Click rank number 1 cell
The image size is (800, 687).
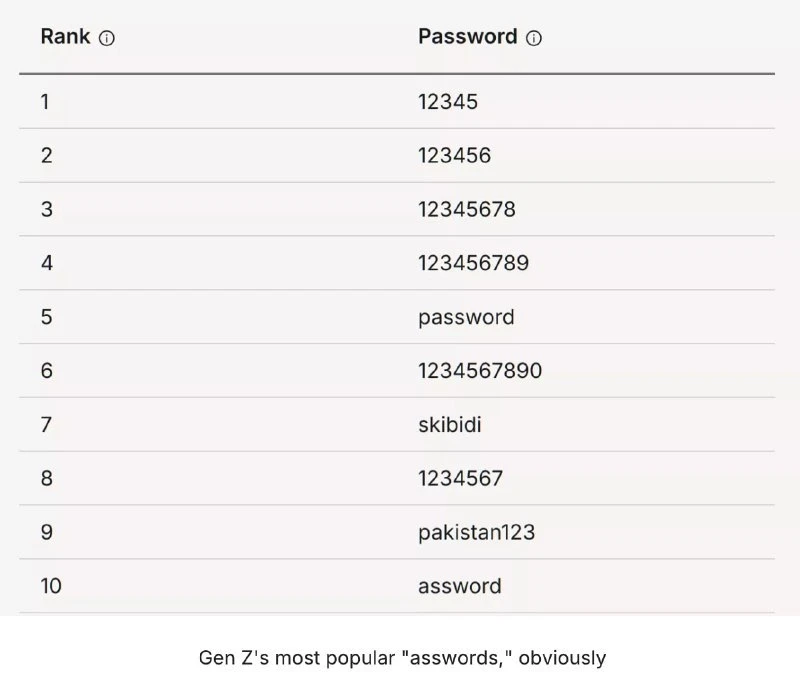[45, 101]
